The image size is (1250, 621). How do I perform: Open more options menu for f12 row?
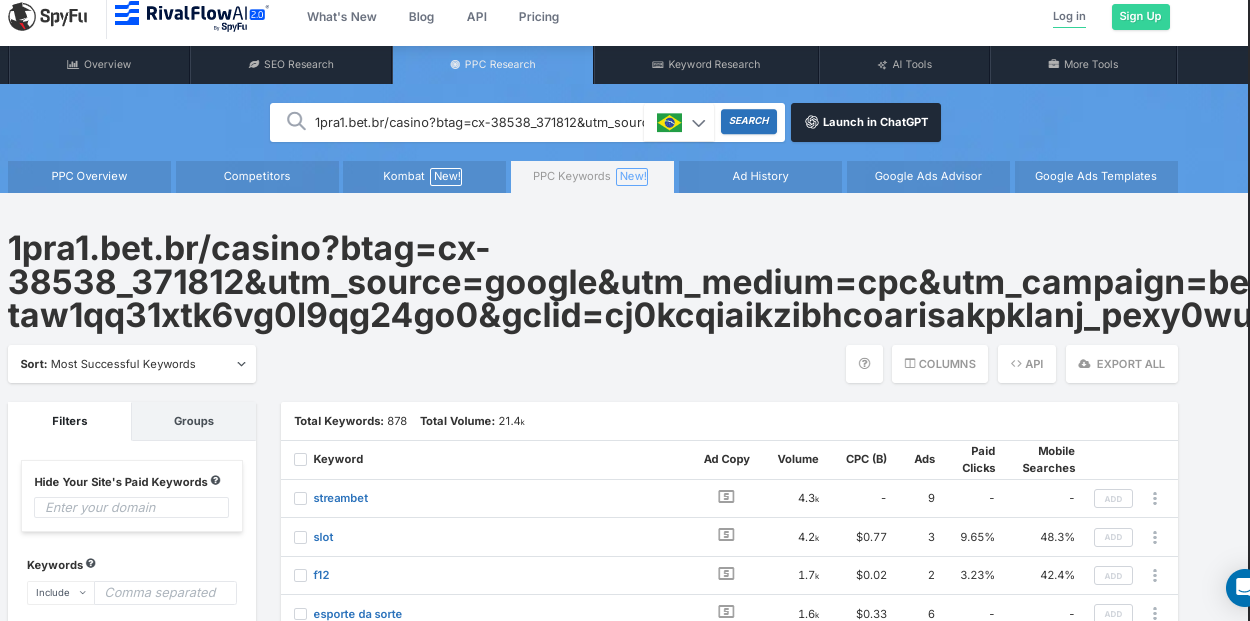pyautogui.click(x=1155, y=575)
